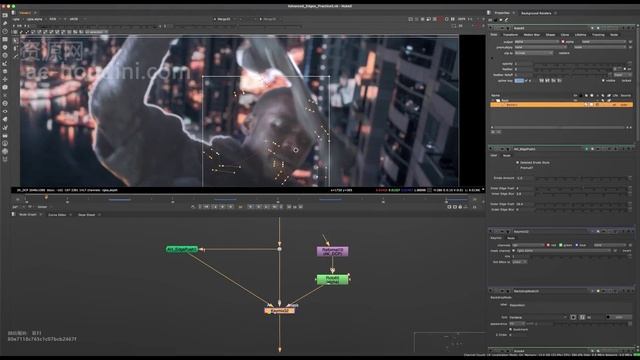The height and width of the screenshot is (360, 640).
Task: Pick the Roto add points tool in viewer
Action: pos(16,49)
